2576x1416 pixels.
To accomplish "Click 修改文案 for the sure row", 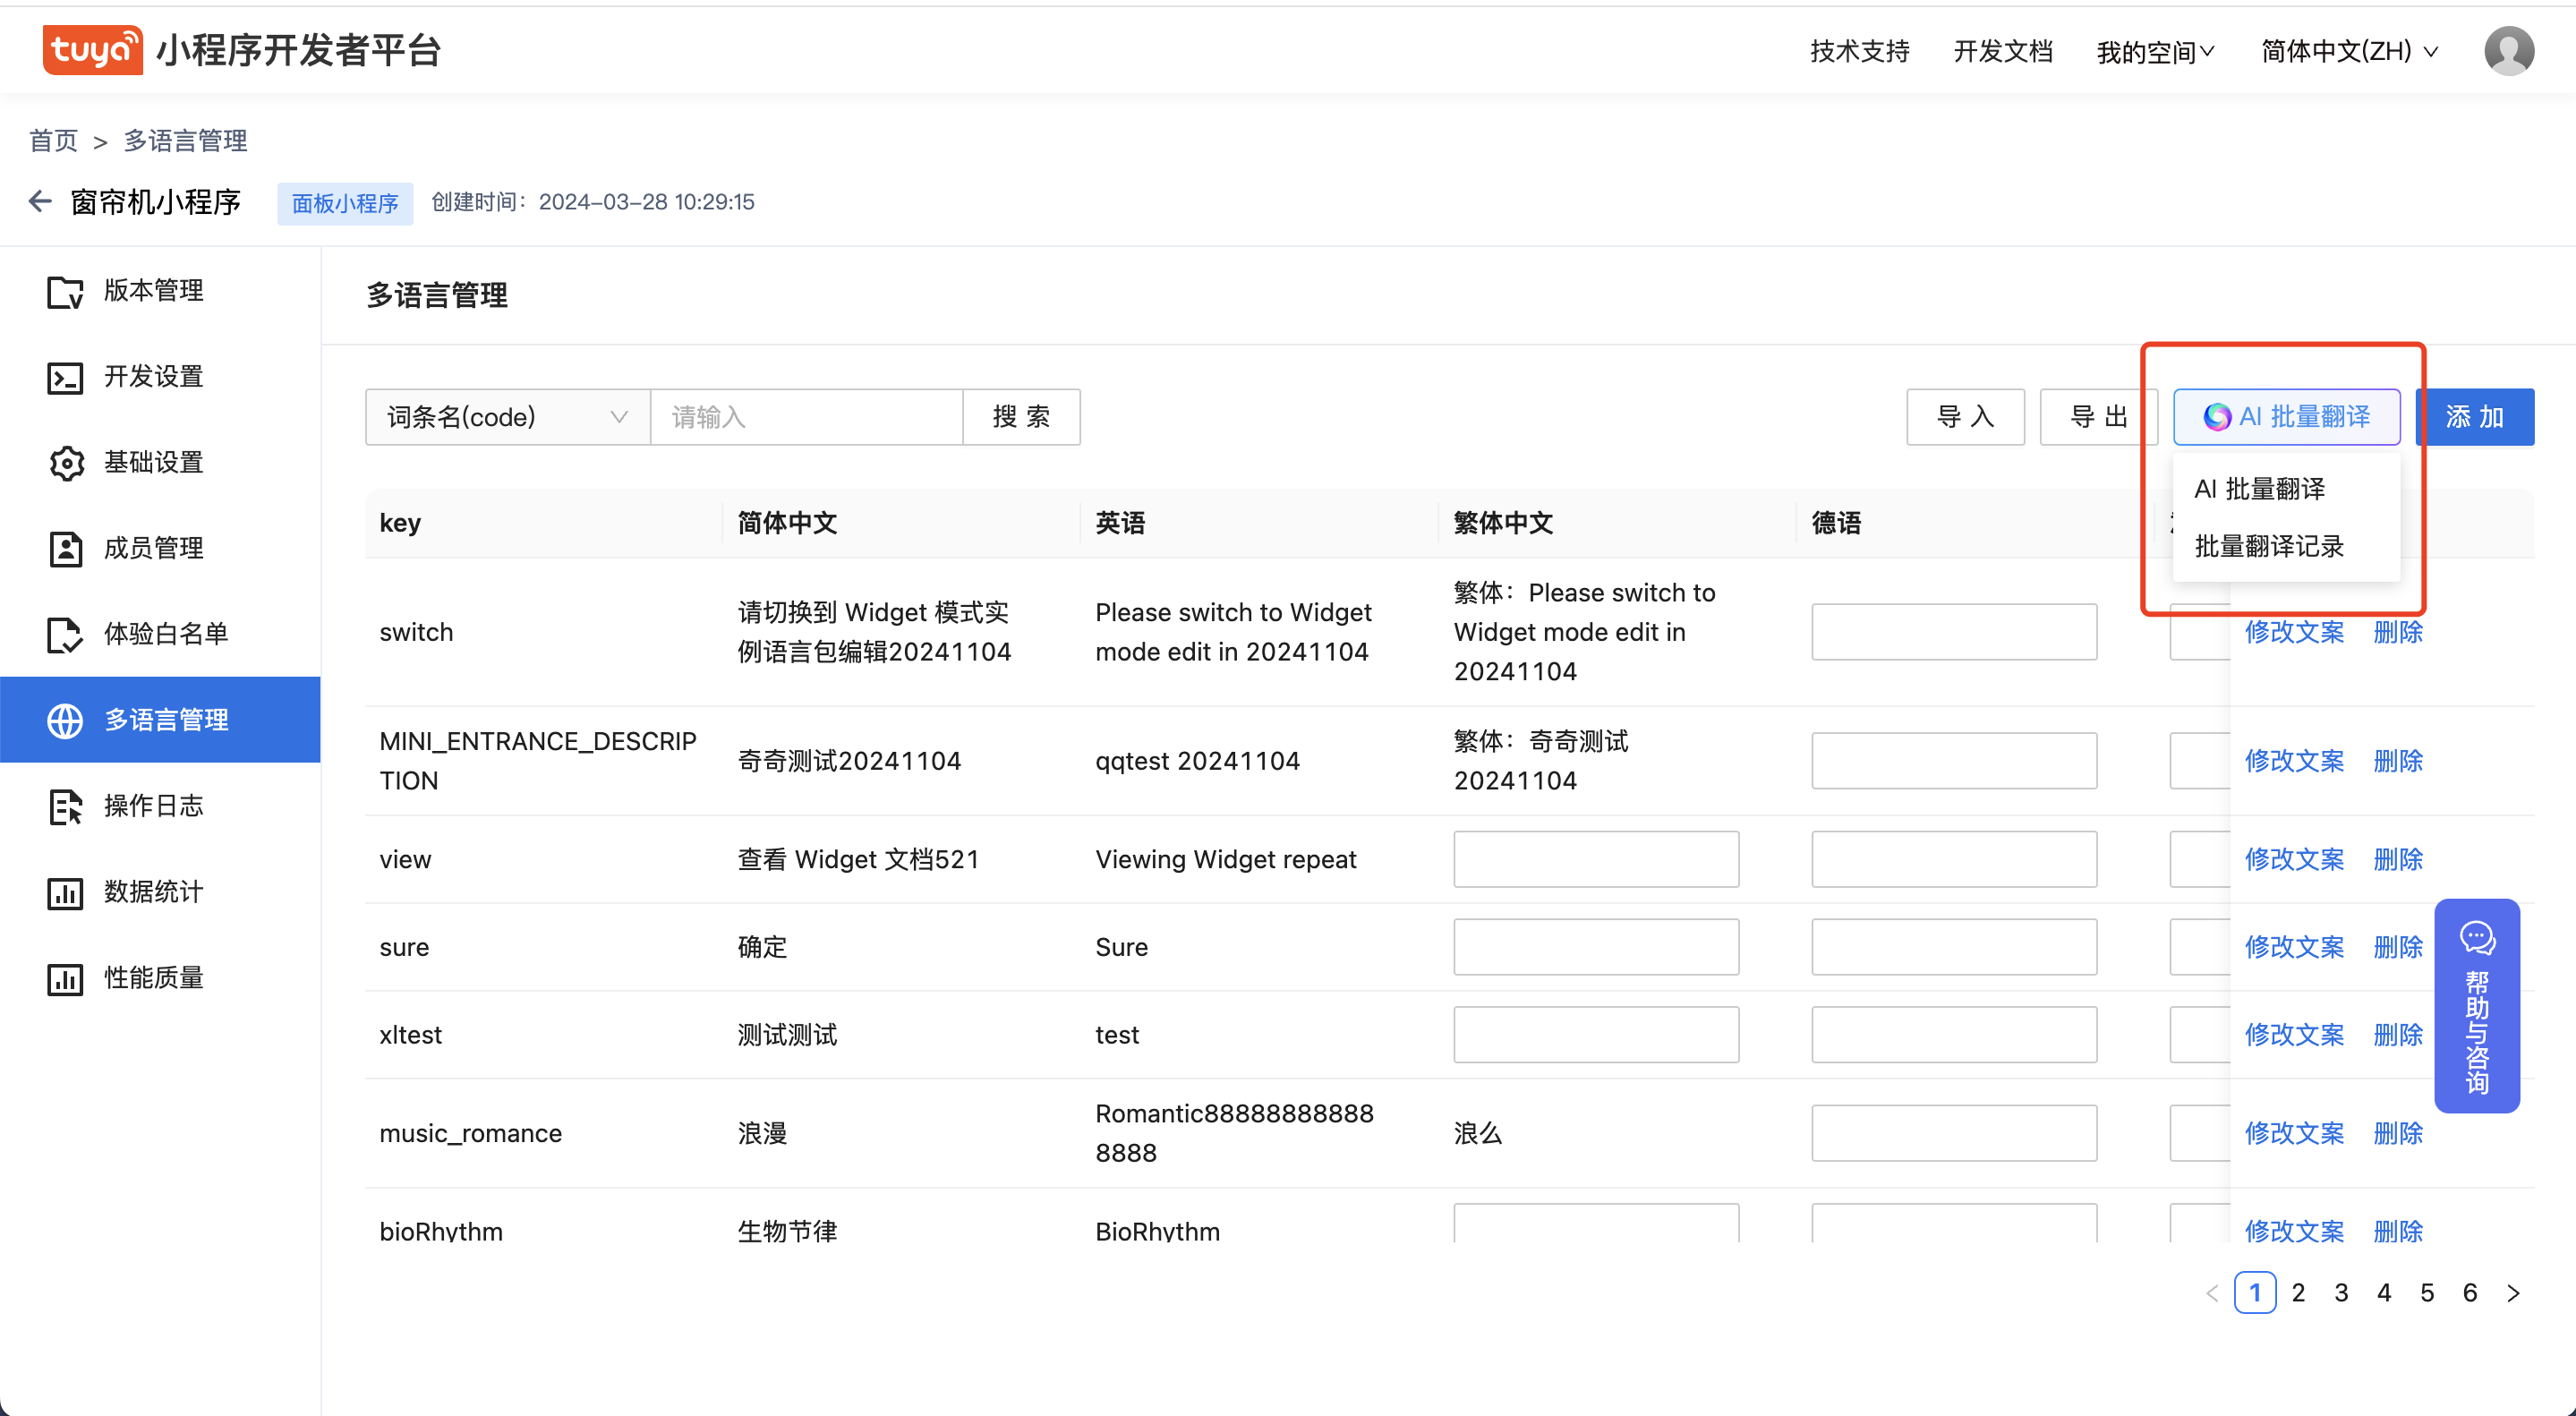I will point(2293,947).
